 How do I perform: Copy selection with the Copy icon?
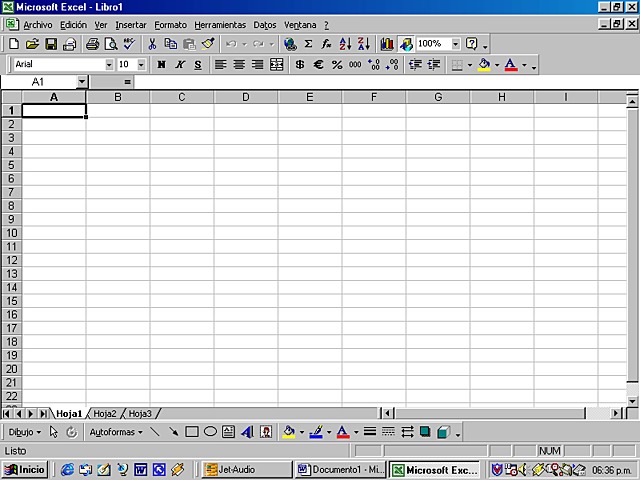(x=171, y=44)
